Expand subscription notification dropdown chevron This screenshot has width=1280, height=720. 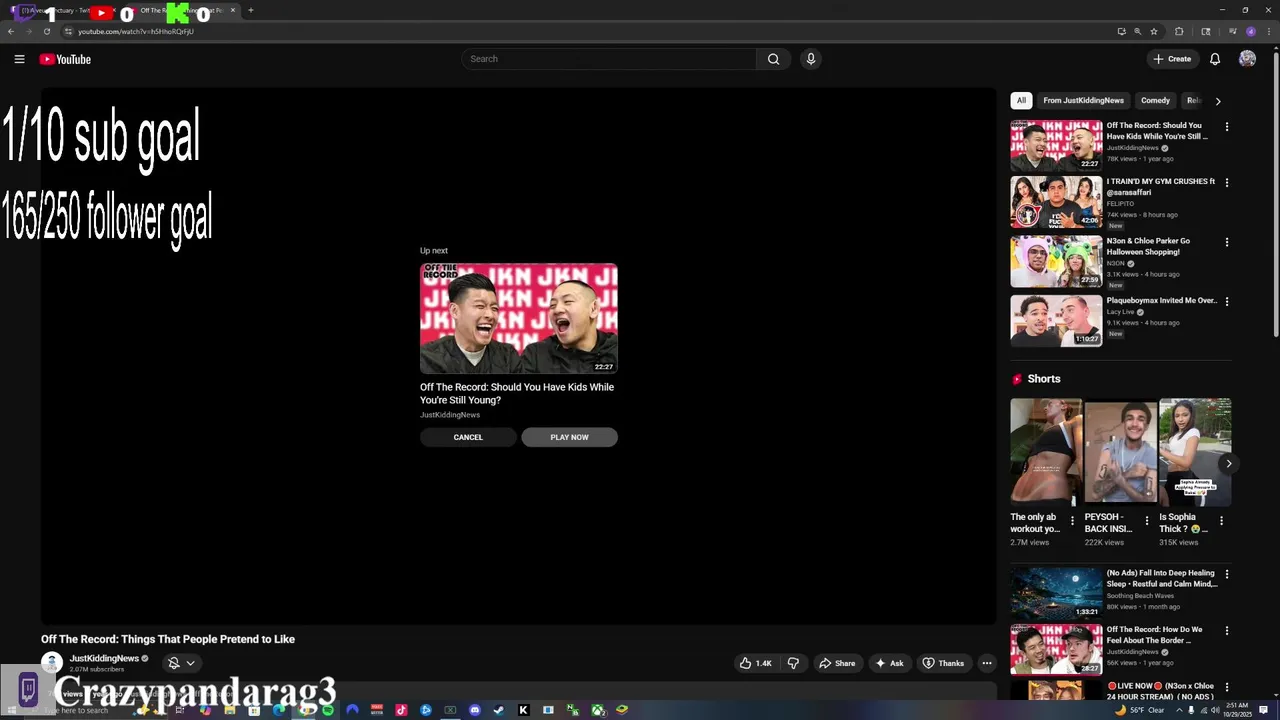coord(190,663)
